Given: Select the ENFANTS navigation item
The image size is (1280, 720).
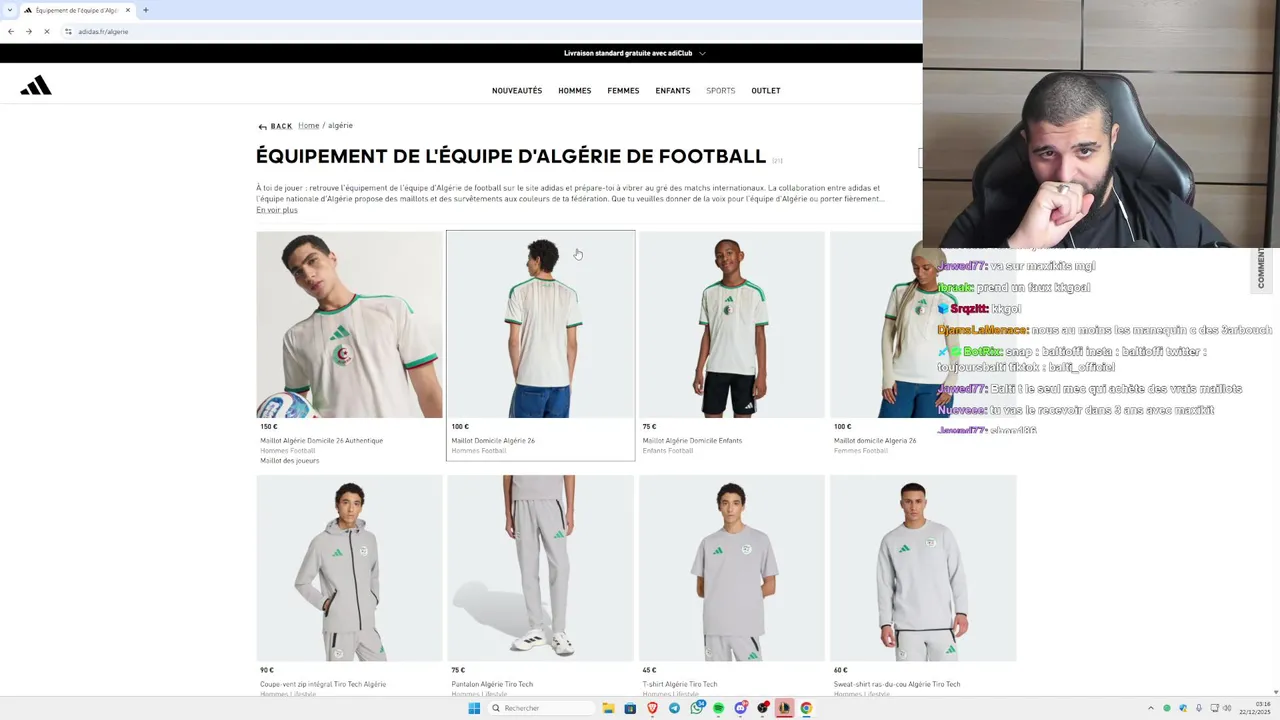Looking at the screenshot, I should pos(673,91).
